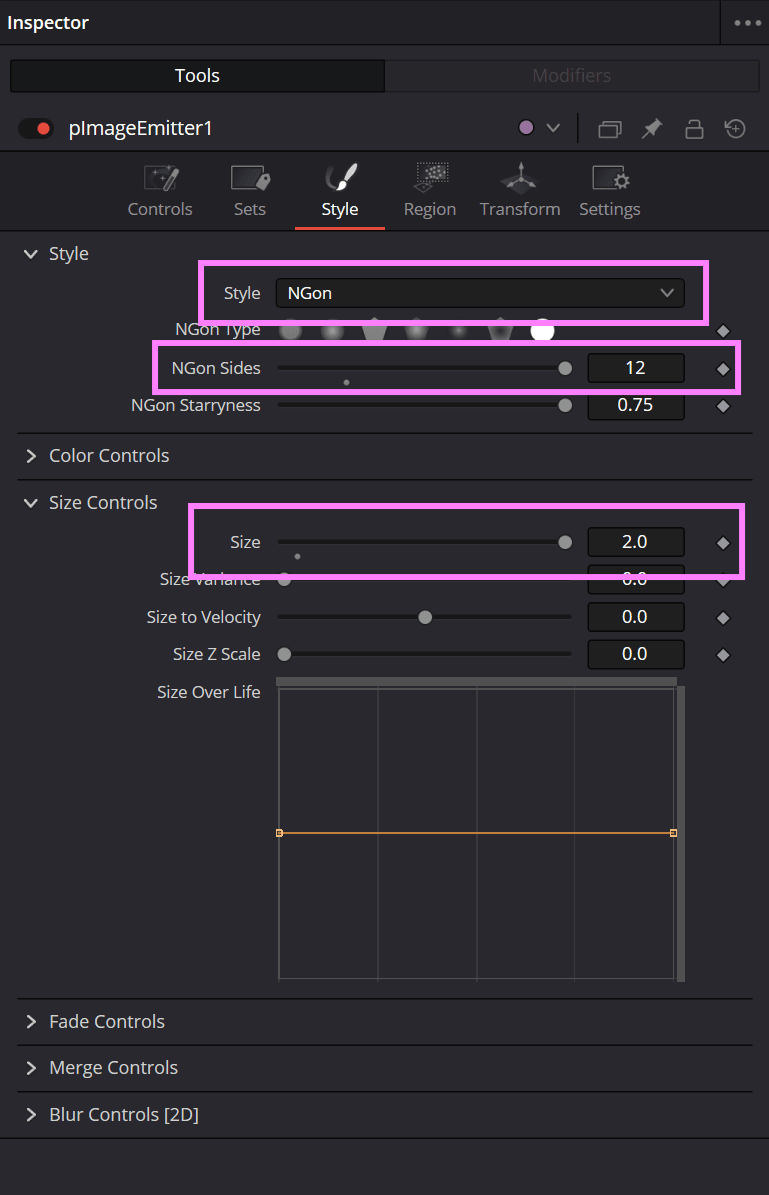Click the NGon Starryness value field
This screenshot has height=1195, width=769.
click(x=636, y=405)
